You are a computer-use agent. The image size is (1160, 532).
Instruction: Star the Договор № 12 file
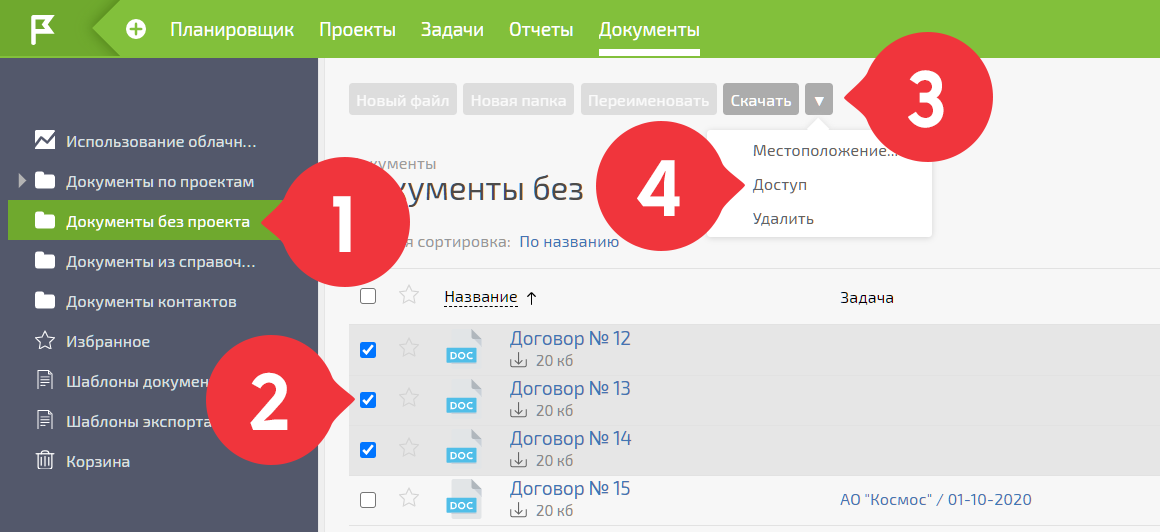click(x=409, y=348)
